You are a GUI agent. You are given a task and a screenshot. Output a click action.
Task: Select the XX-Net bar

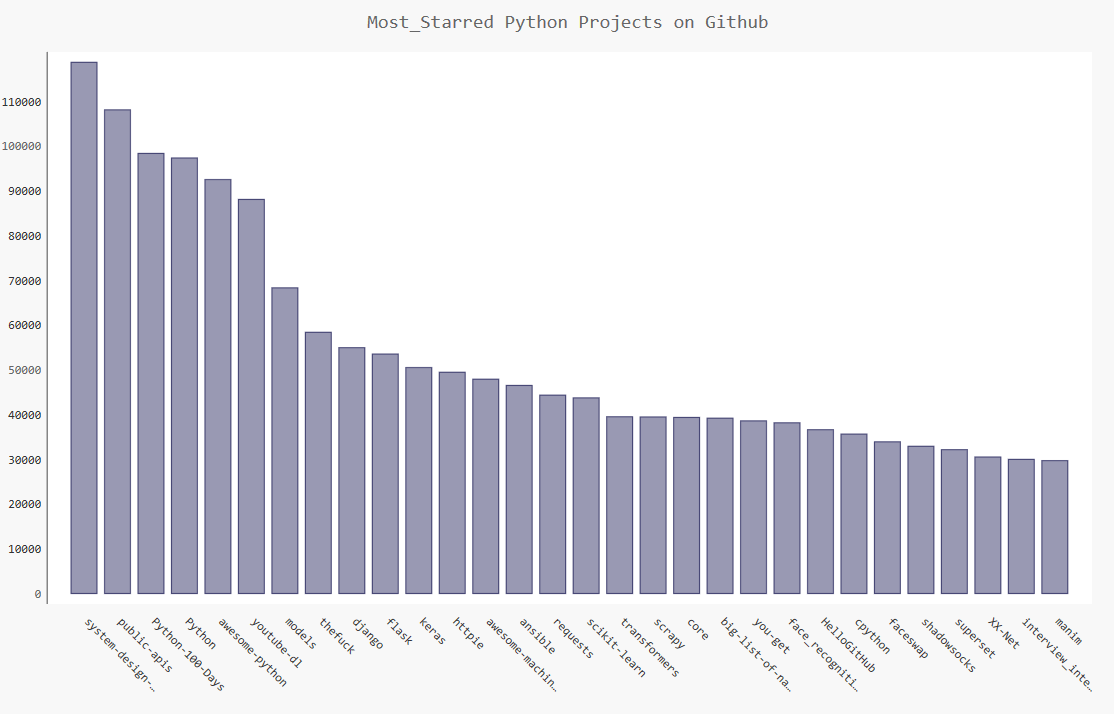pos(988,525)
